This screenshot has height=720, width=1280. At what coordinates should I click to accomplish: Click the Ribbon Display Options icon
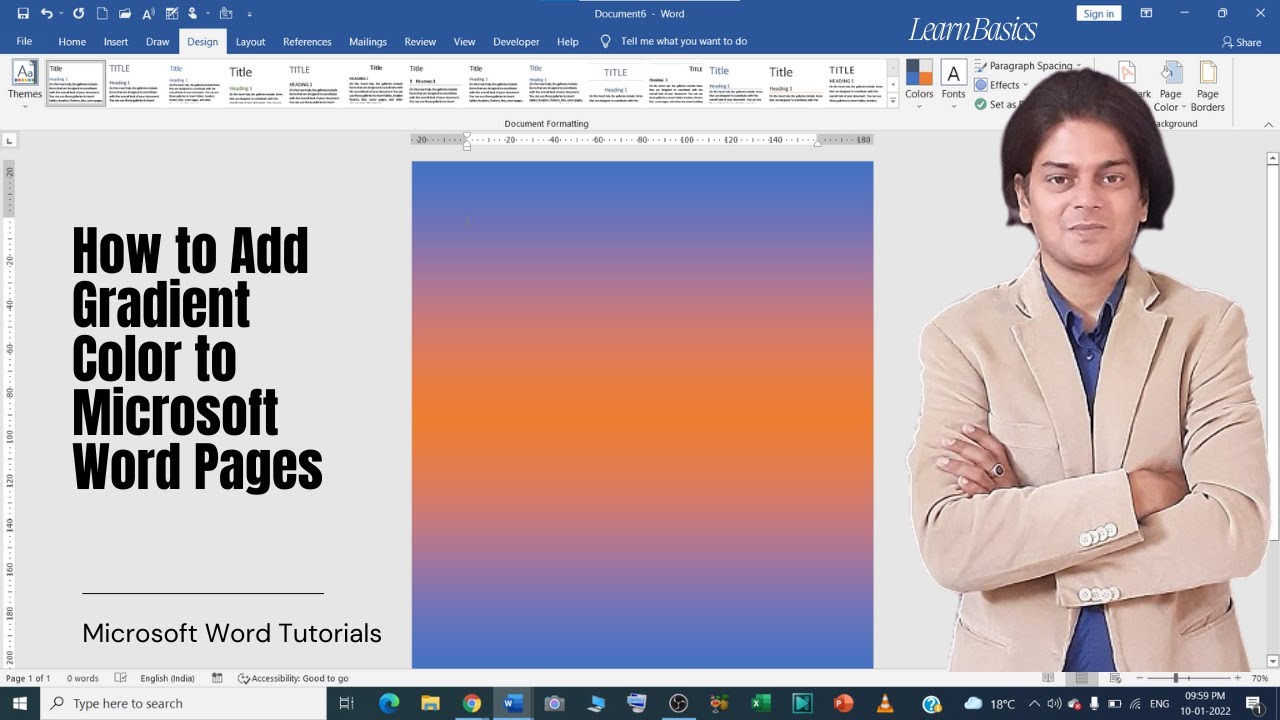(x=1146, y=14)
